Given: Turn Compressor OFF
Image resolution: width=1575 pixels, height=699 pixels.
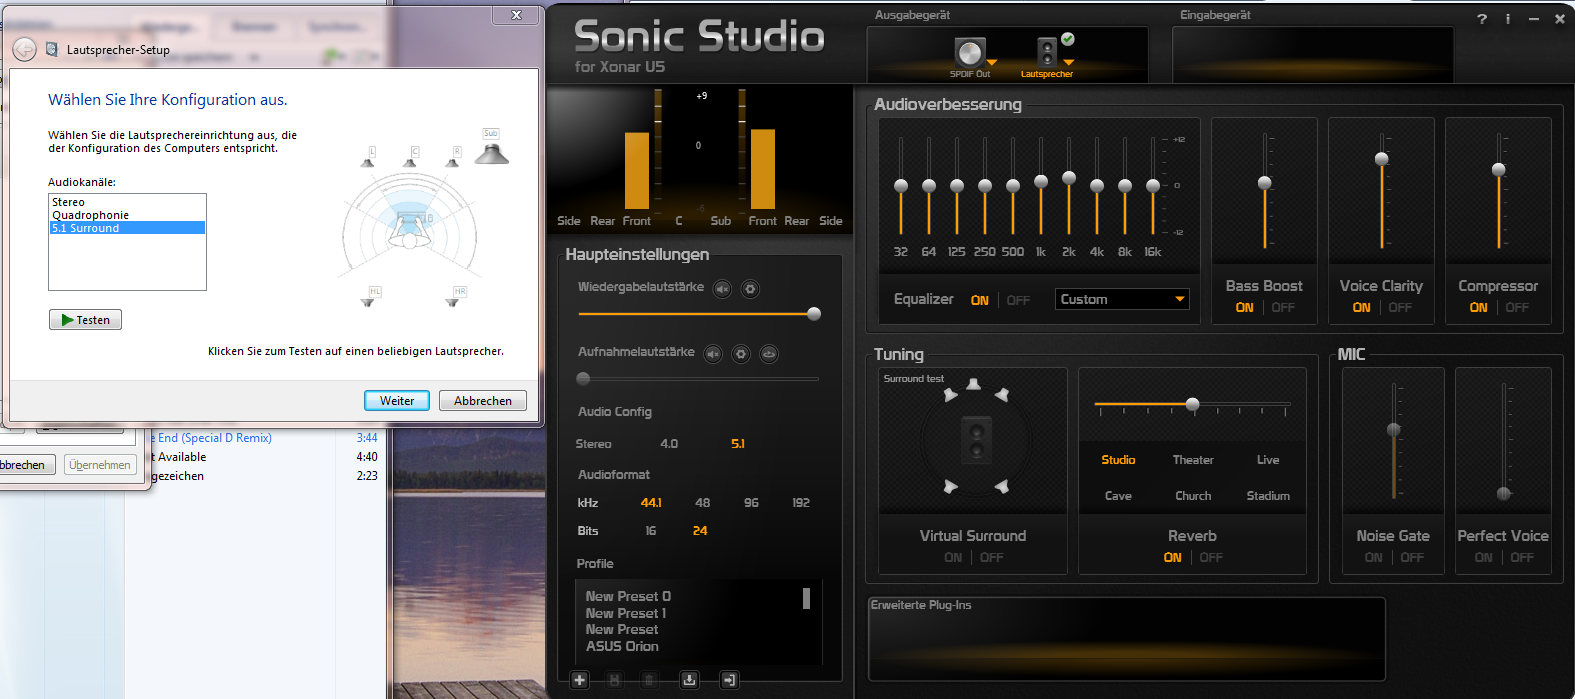Looking at the screenshot, I should pyautogui.click(x=1517, y=308).
